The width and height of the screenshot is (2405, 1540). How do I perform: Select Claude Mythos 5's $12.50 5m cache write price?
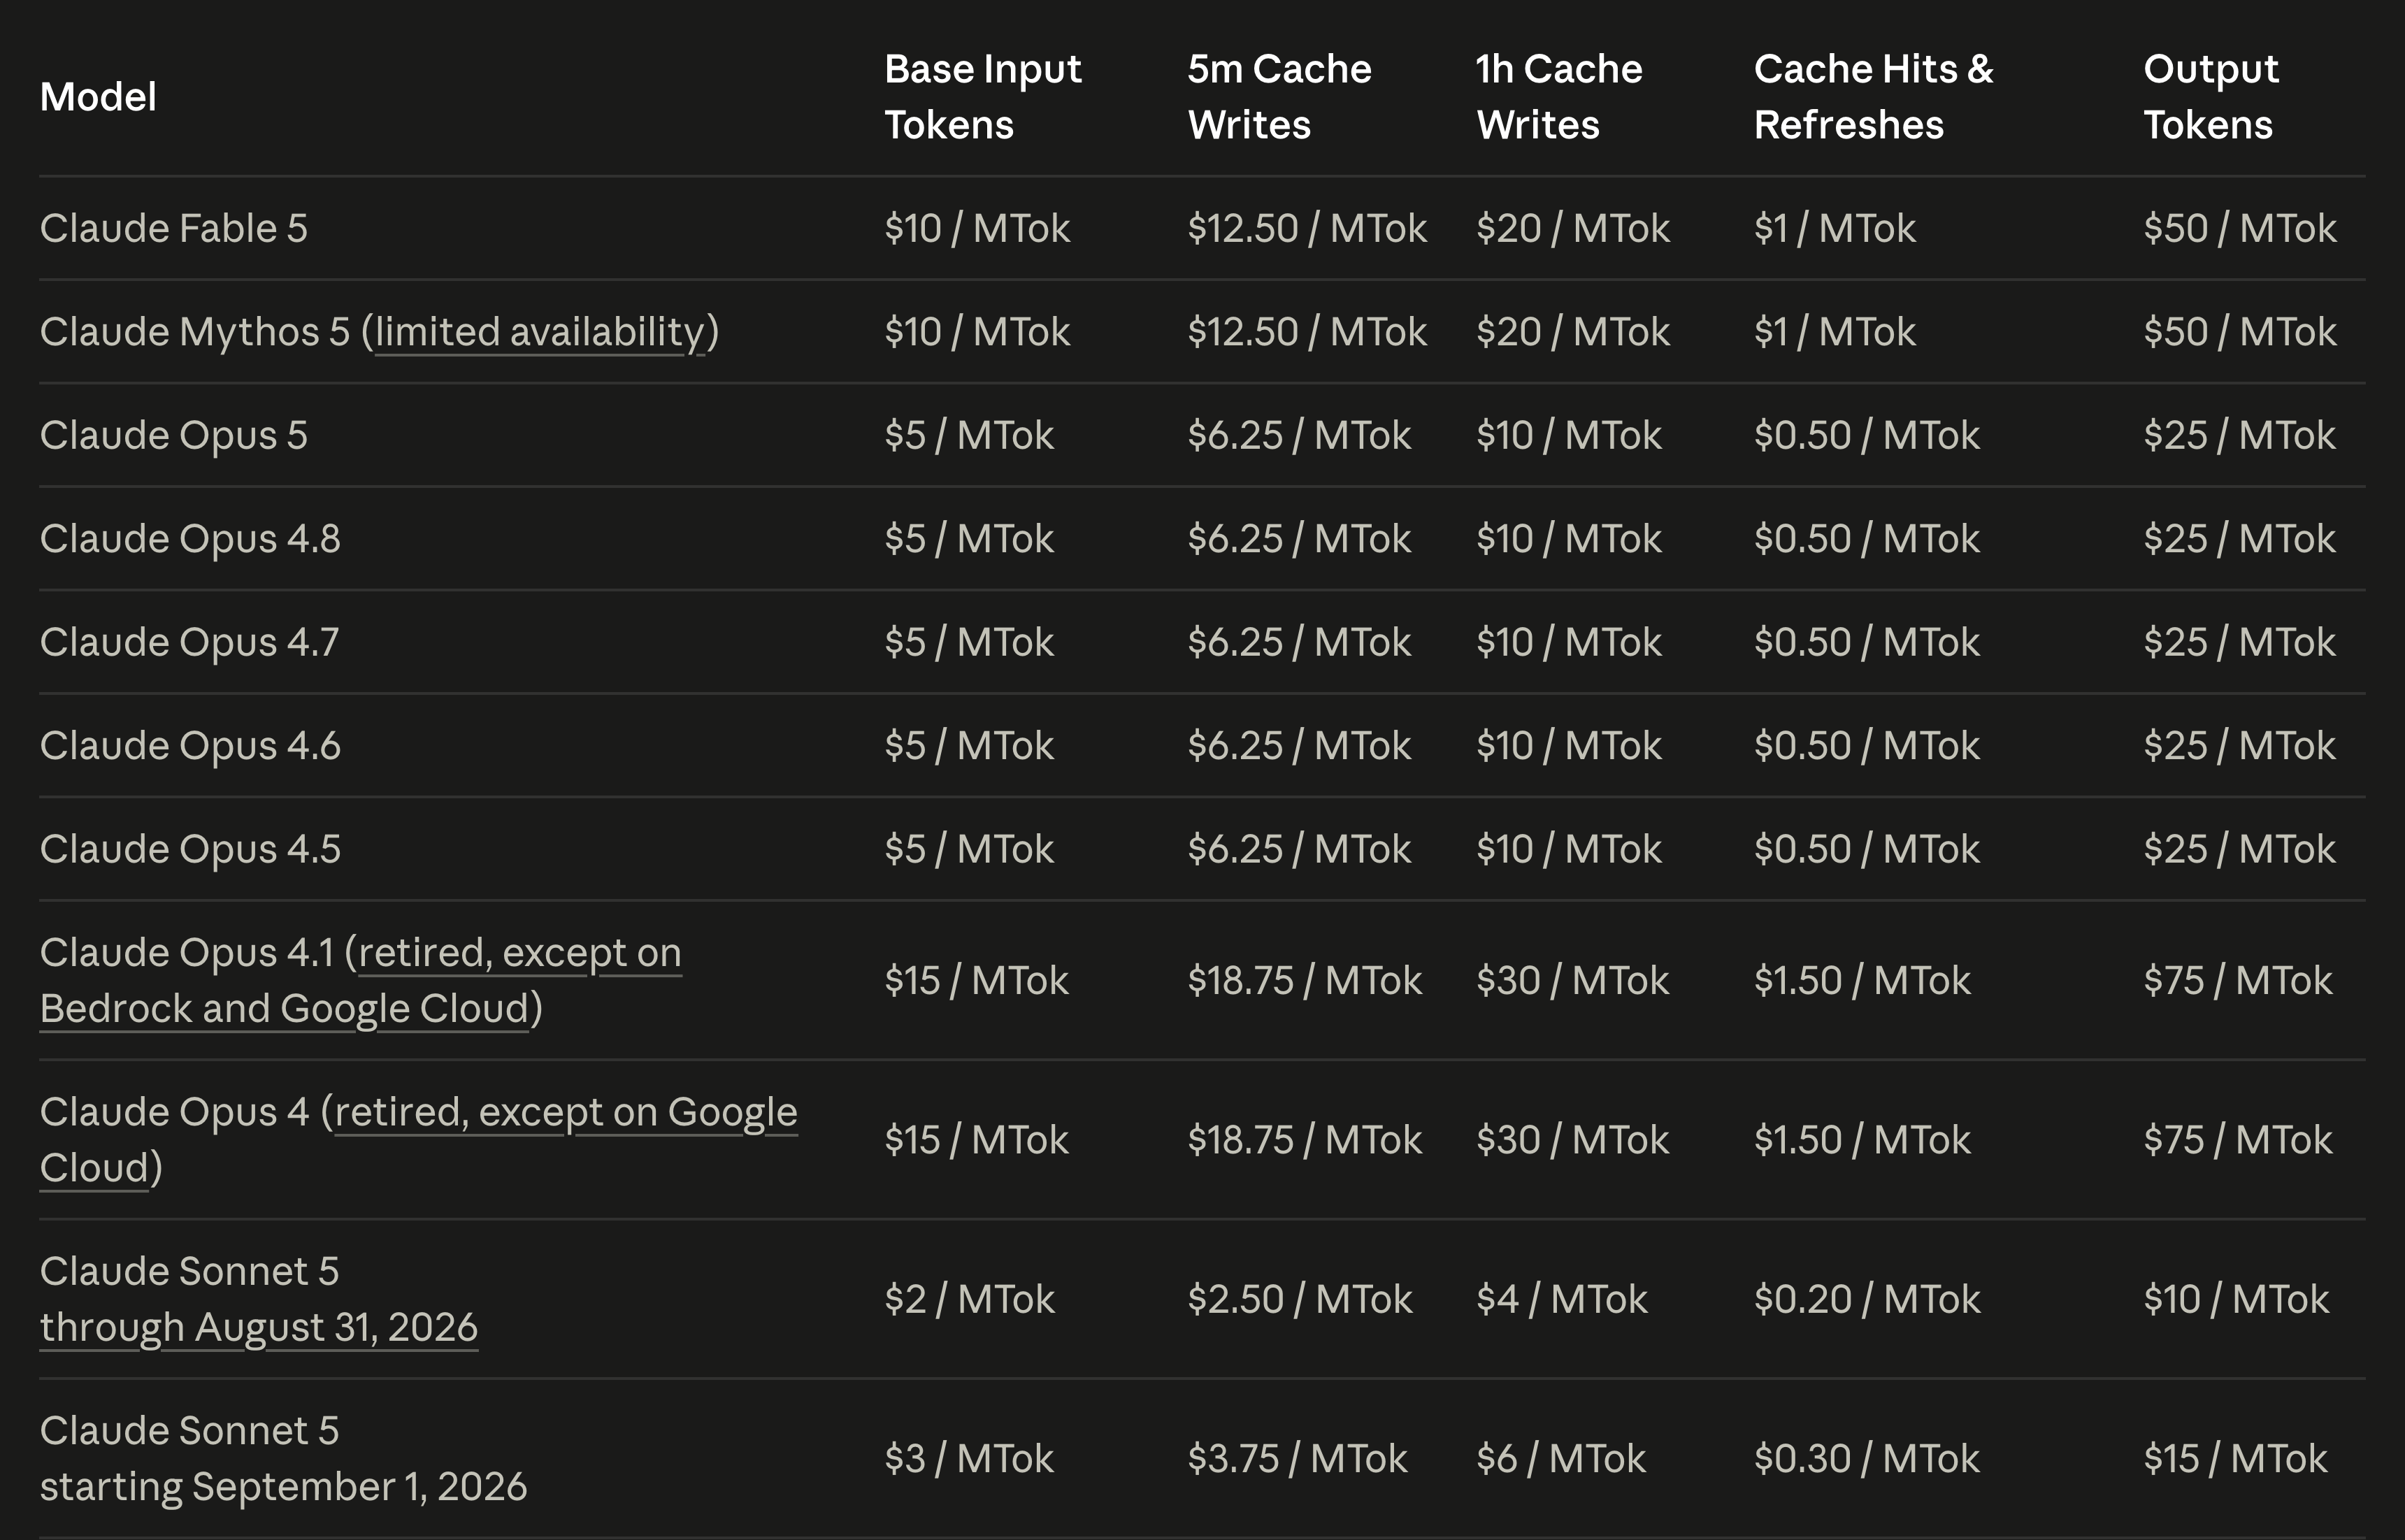(1307, 332)
